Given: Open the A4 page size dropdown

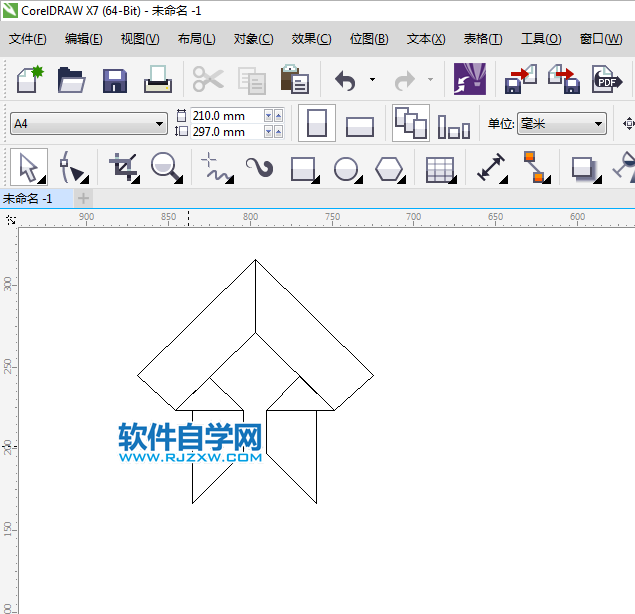Looking at the screenshot, I should point(89,124).
